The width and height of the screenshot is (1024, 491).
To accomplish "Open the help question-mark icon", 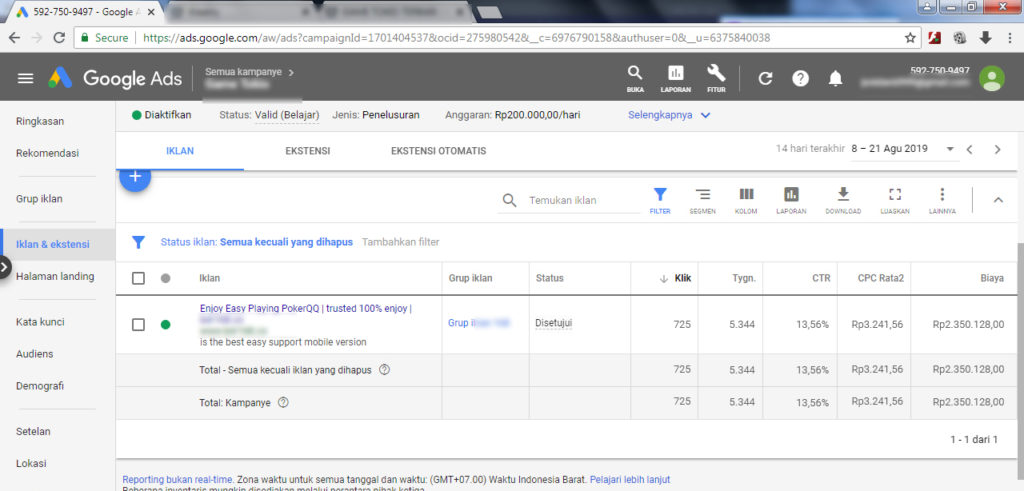I will [x=801, y=78].
